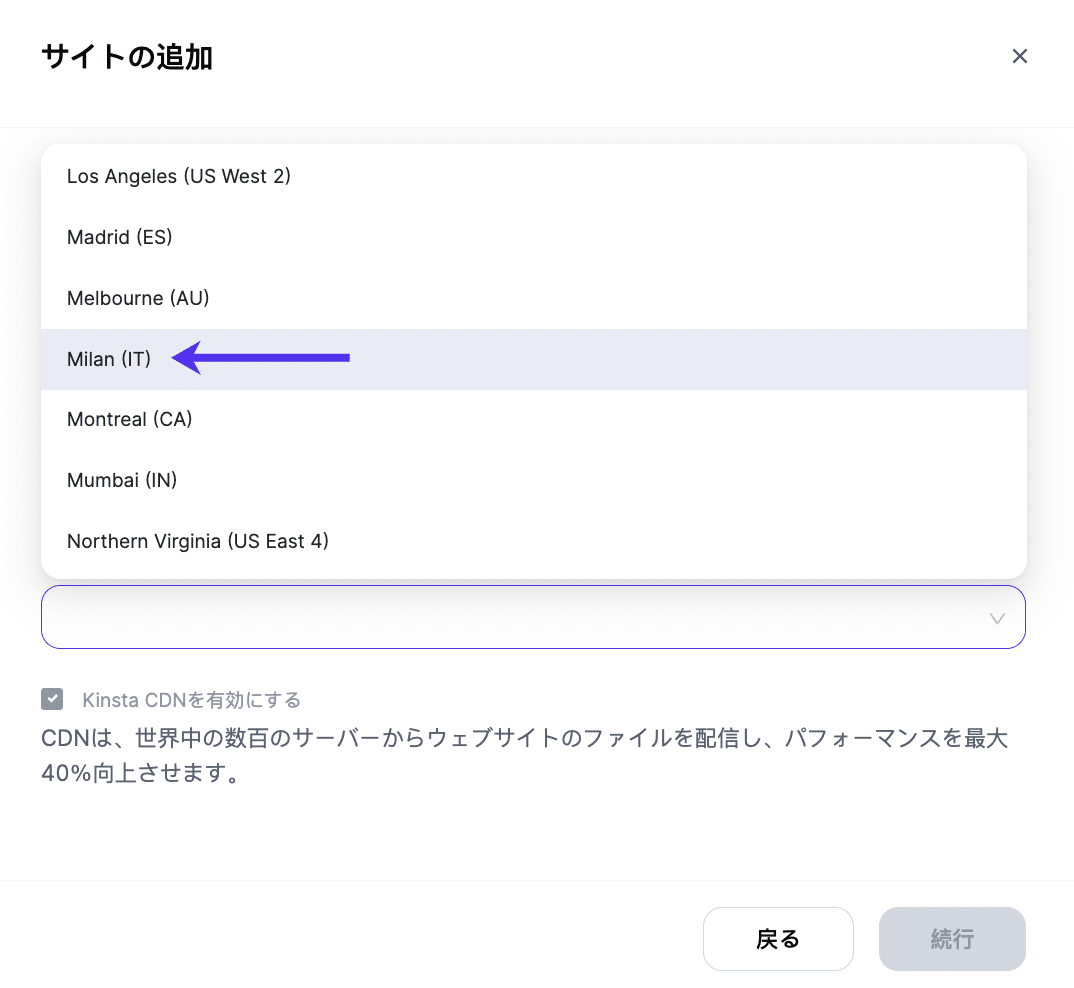The height and width of the screenshot is (988, 1074).
Task: Dismiss the dialog with the X icon
Action: click(x=1019, y=56)
